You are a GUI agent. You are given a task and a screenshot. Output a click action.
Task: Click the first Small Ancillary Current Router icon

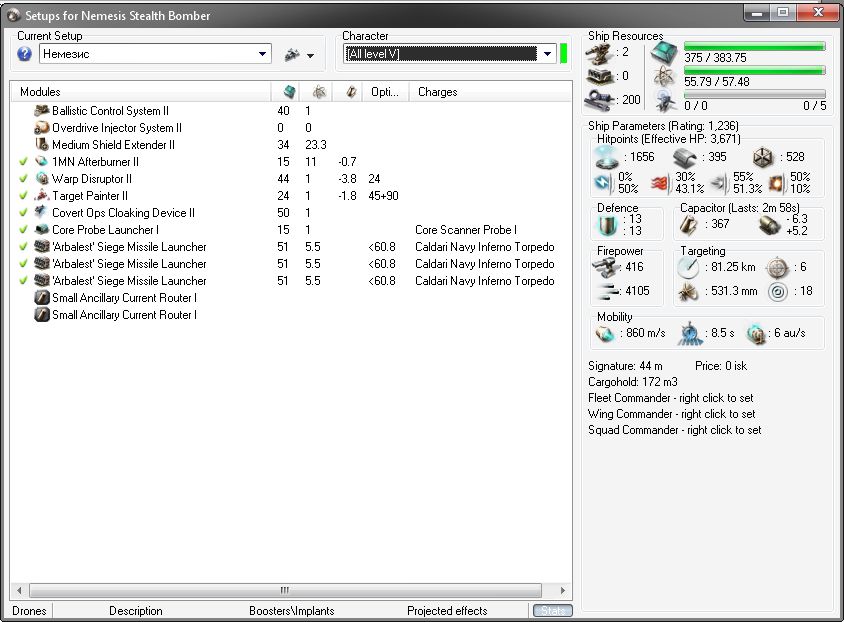[x=41, y=298]
